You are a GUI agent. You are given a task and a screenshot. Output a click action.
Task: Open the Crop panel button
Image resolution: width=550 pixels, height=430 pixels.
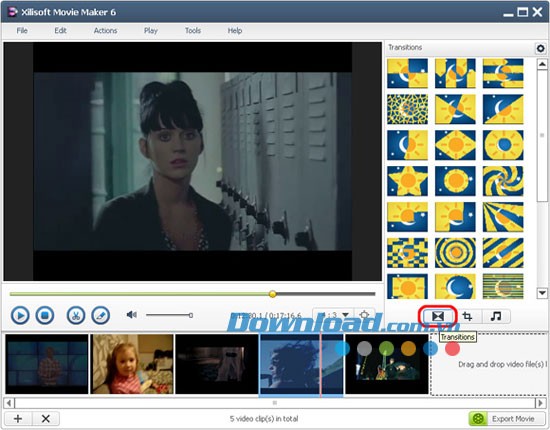pyautogui.click(x=467, y=316)
